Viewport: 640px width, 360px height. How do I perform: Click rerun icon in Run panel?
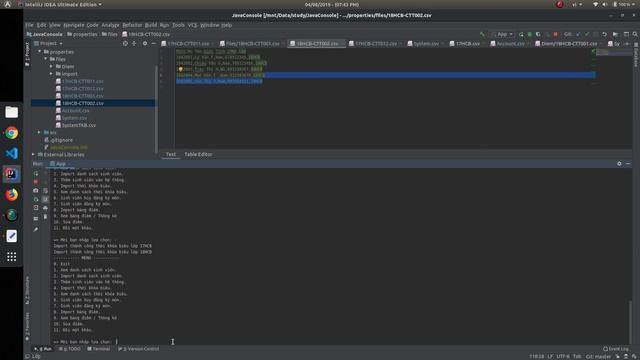click(x=36, y=173)
